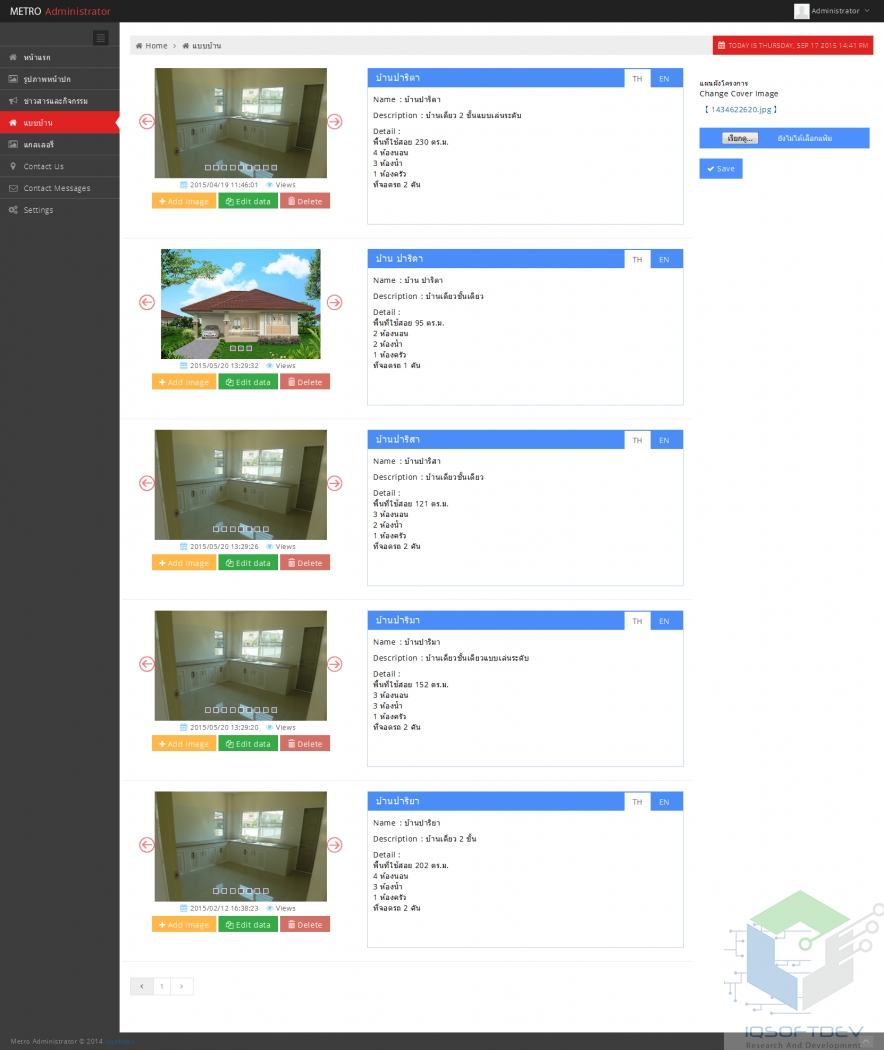
Task: Delete the entry dated 2015/05/20 13:29:20
Action: tap(305, 743)
